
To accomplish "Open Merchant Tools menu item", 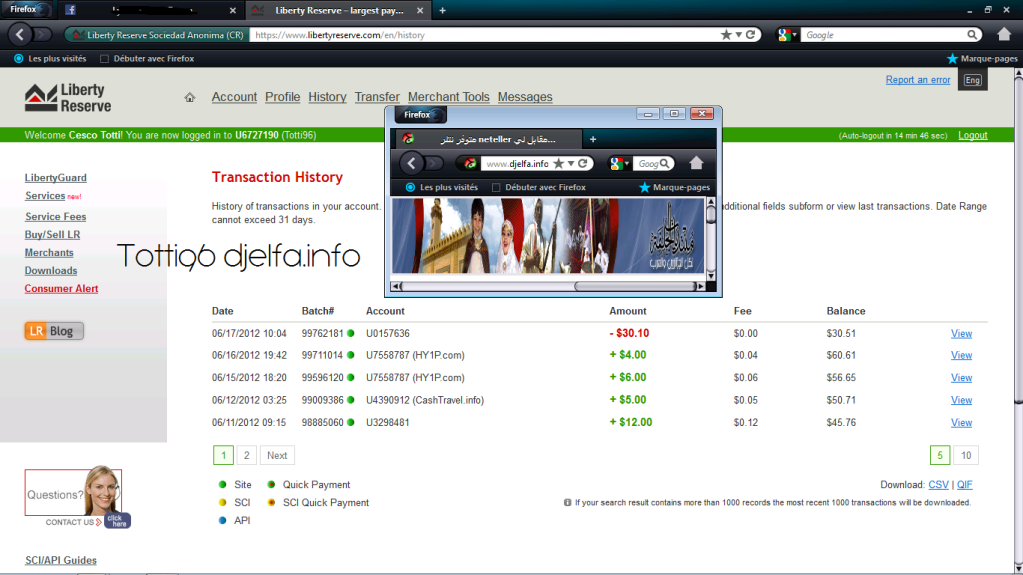I will point(449,97).
